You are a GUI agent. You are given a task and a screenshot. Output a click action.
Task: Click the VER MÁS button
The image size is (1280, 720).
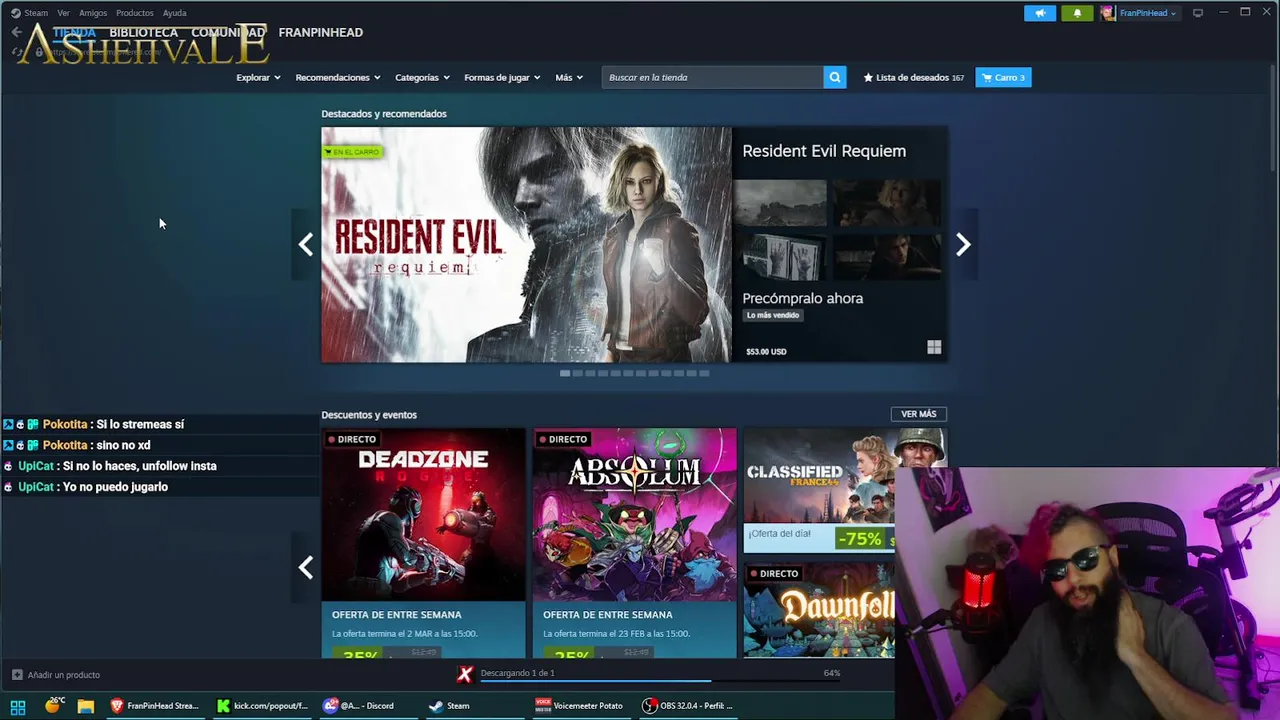click(918, 414)
